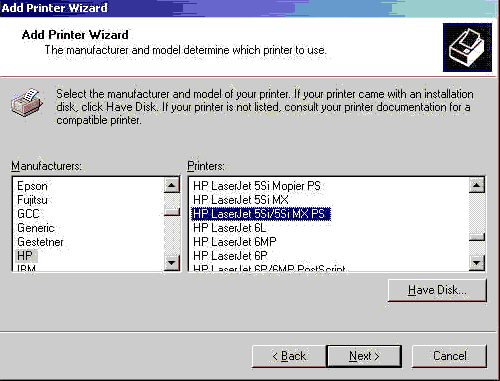Click Manufacturers list scroll up arrow
500x381 pixels.
172,185
